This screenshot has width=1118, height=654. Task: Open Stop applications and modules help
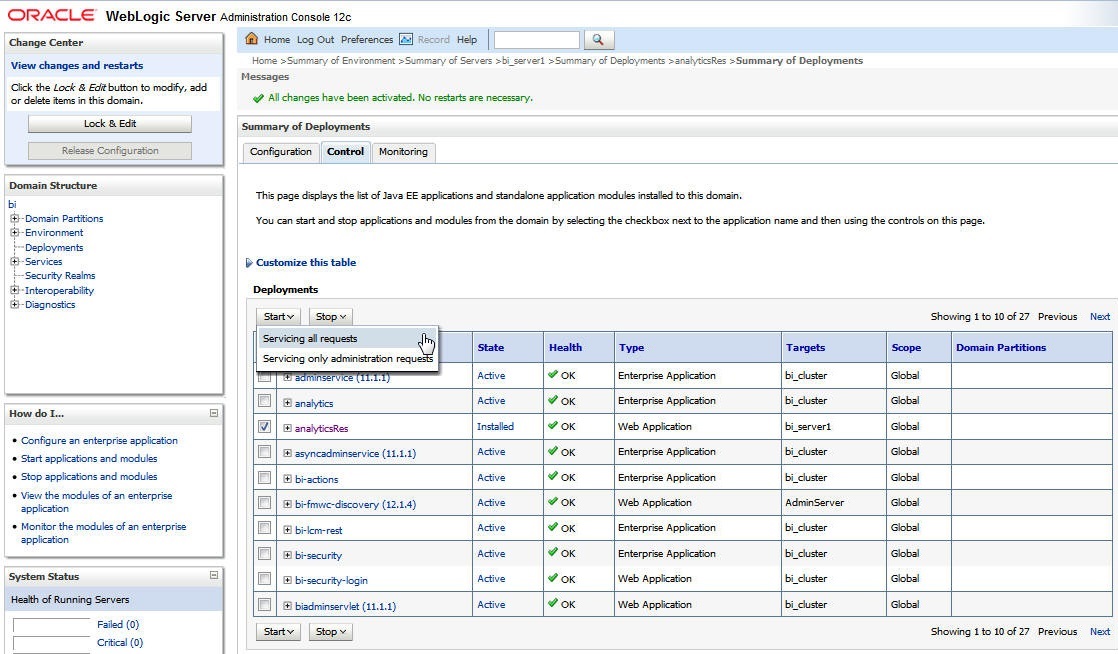[89, 476]
